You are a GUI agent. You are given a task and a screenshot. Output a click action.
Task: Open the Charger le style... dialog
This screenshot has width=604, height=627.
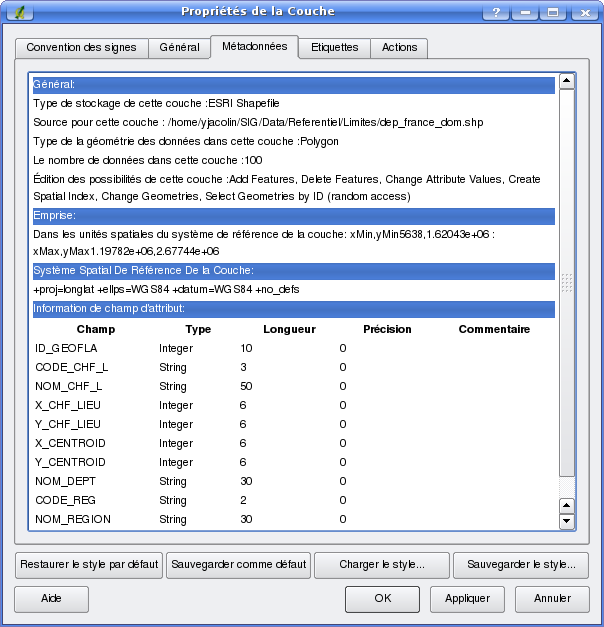pyautogui.click(x=382, y=565)
